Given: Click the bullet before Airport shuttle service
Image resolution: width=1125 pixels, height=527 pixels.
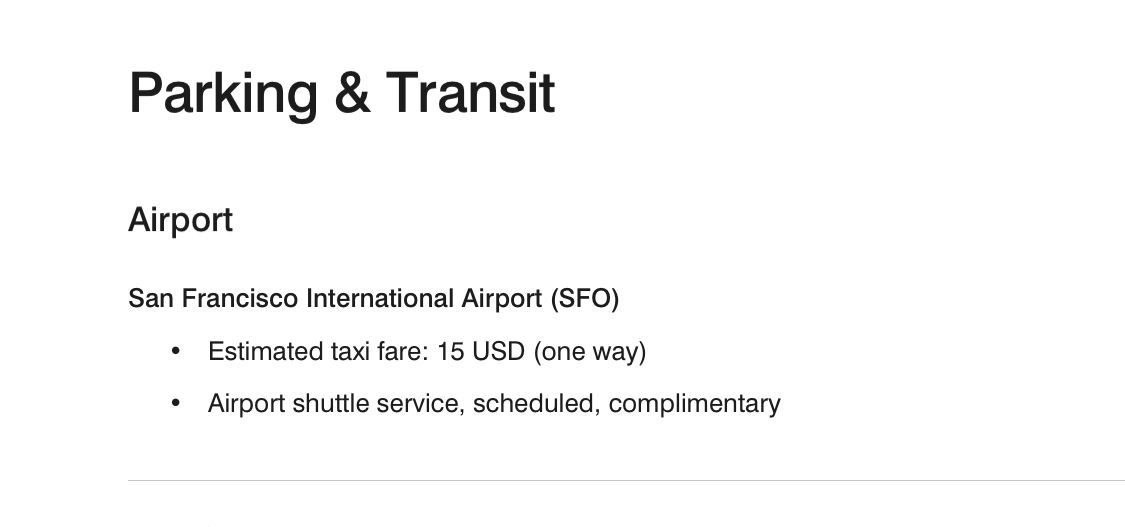Looking at the screenshot, I should point(176,403).
